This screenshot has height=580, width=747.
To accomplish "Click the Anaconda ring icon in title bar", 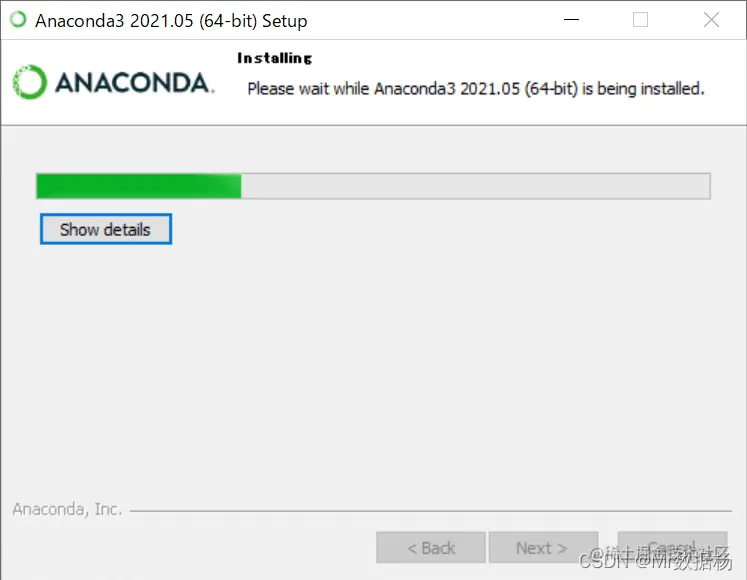I will pos(19,20).
